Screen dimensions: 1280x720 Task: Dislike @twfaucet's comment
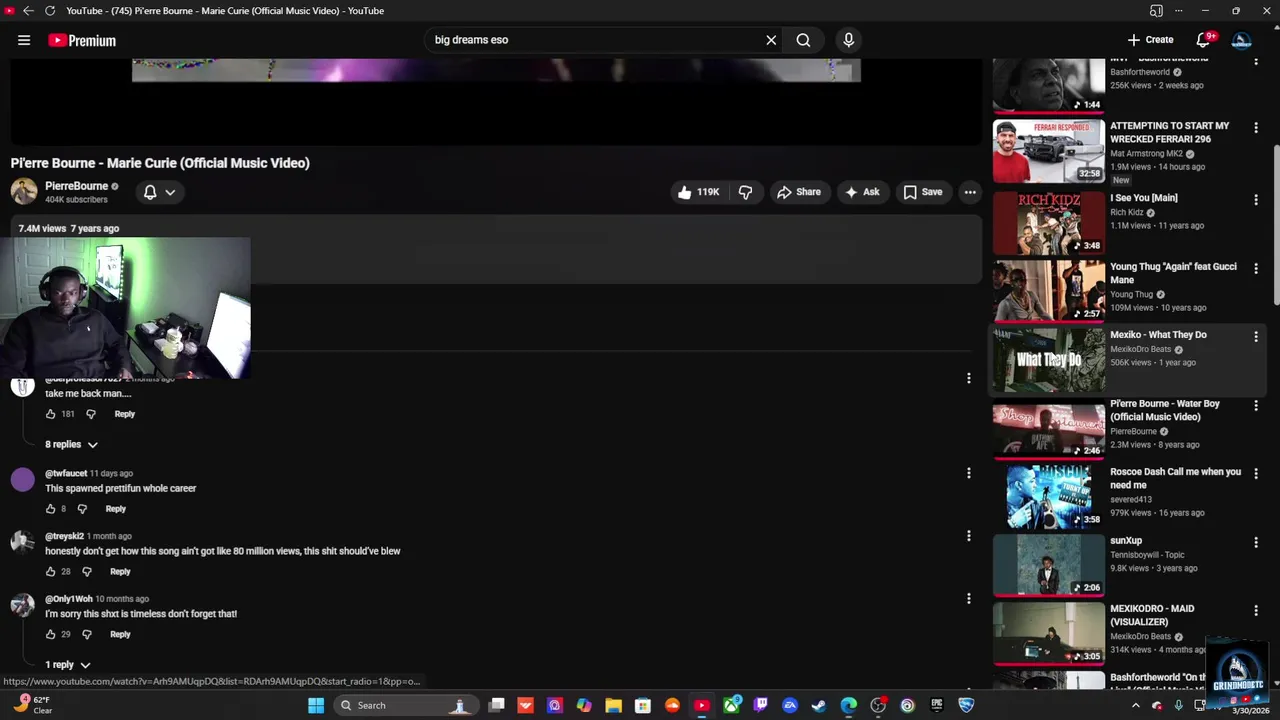pyautogui.click(x=82, y=509)
